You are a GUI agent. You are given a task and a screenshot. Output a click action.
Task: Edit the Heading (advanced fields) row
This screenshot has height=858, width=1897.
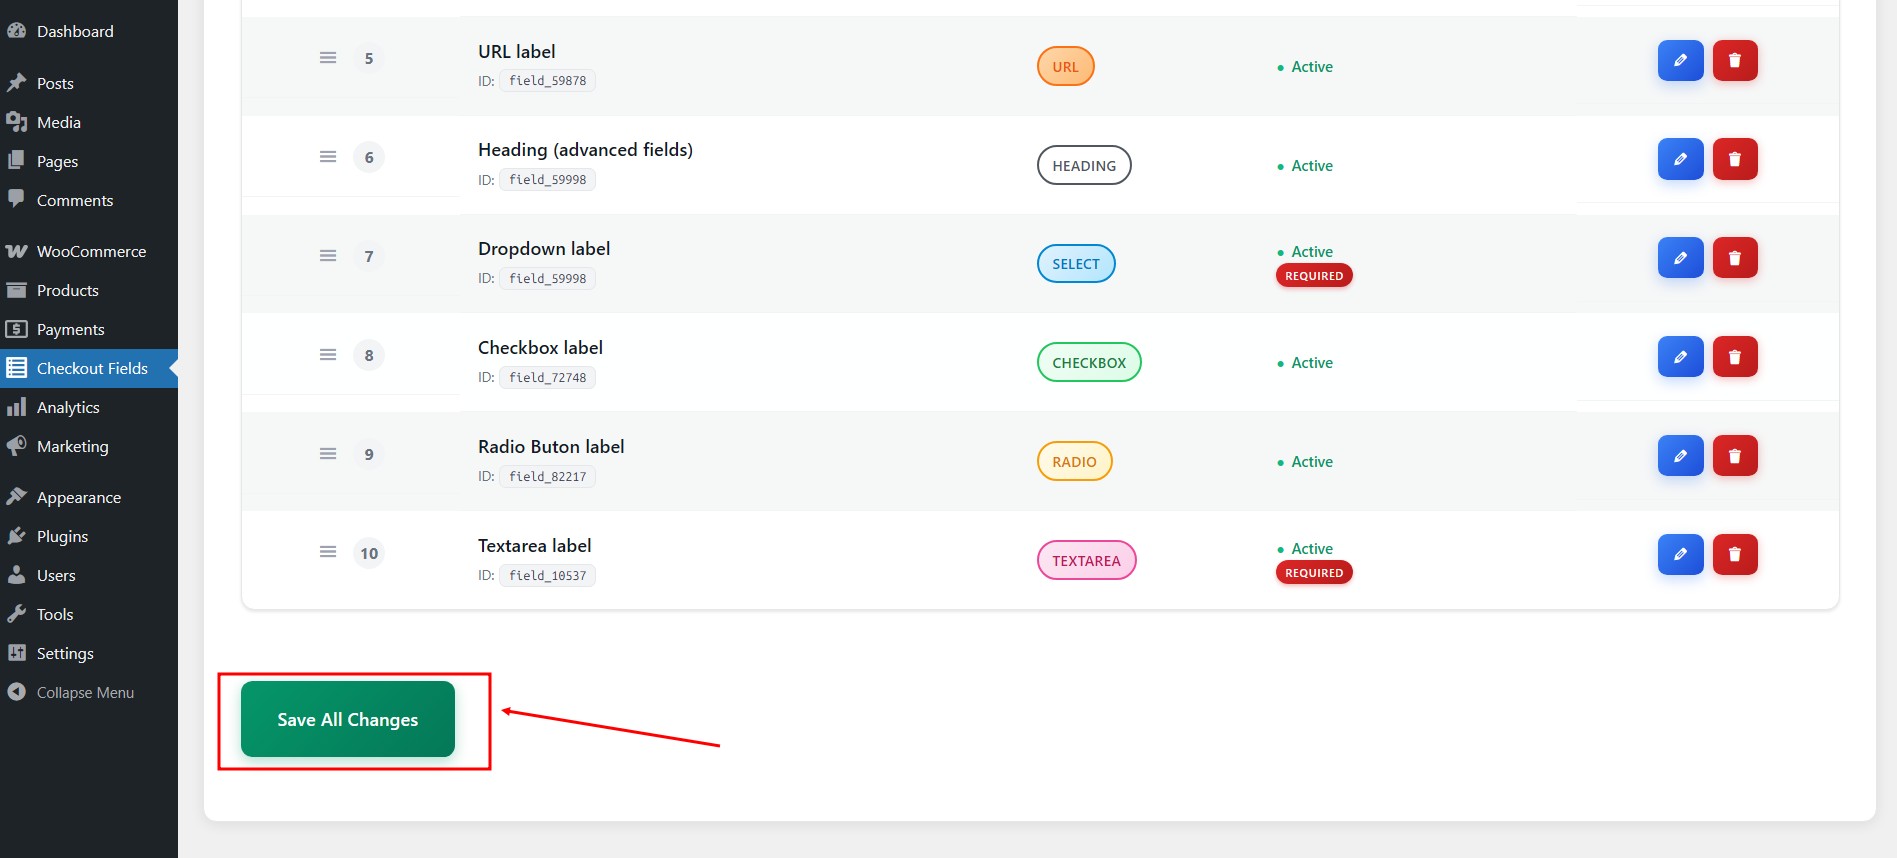click(x=1680, y=159)
